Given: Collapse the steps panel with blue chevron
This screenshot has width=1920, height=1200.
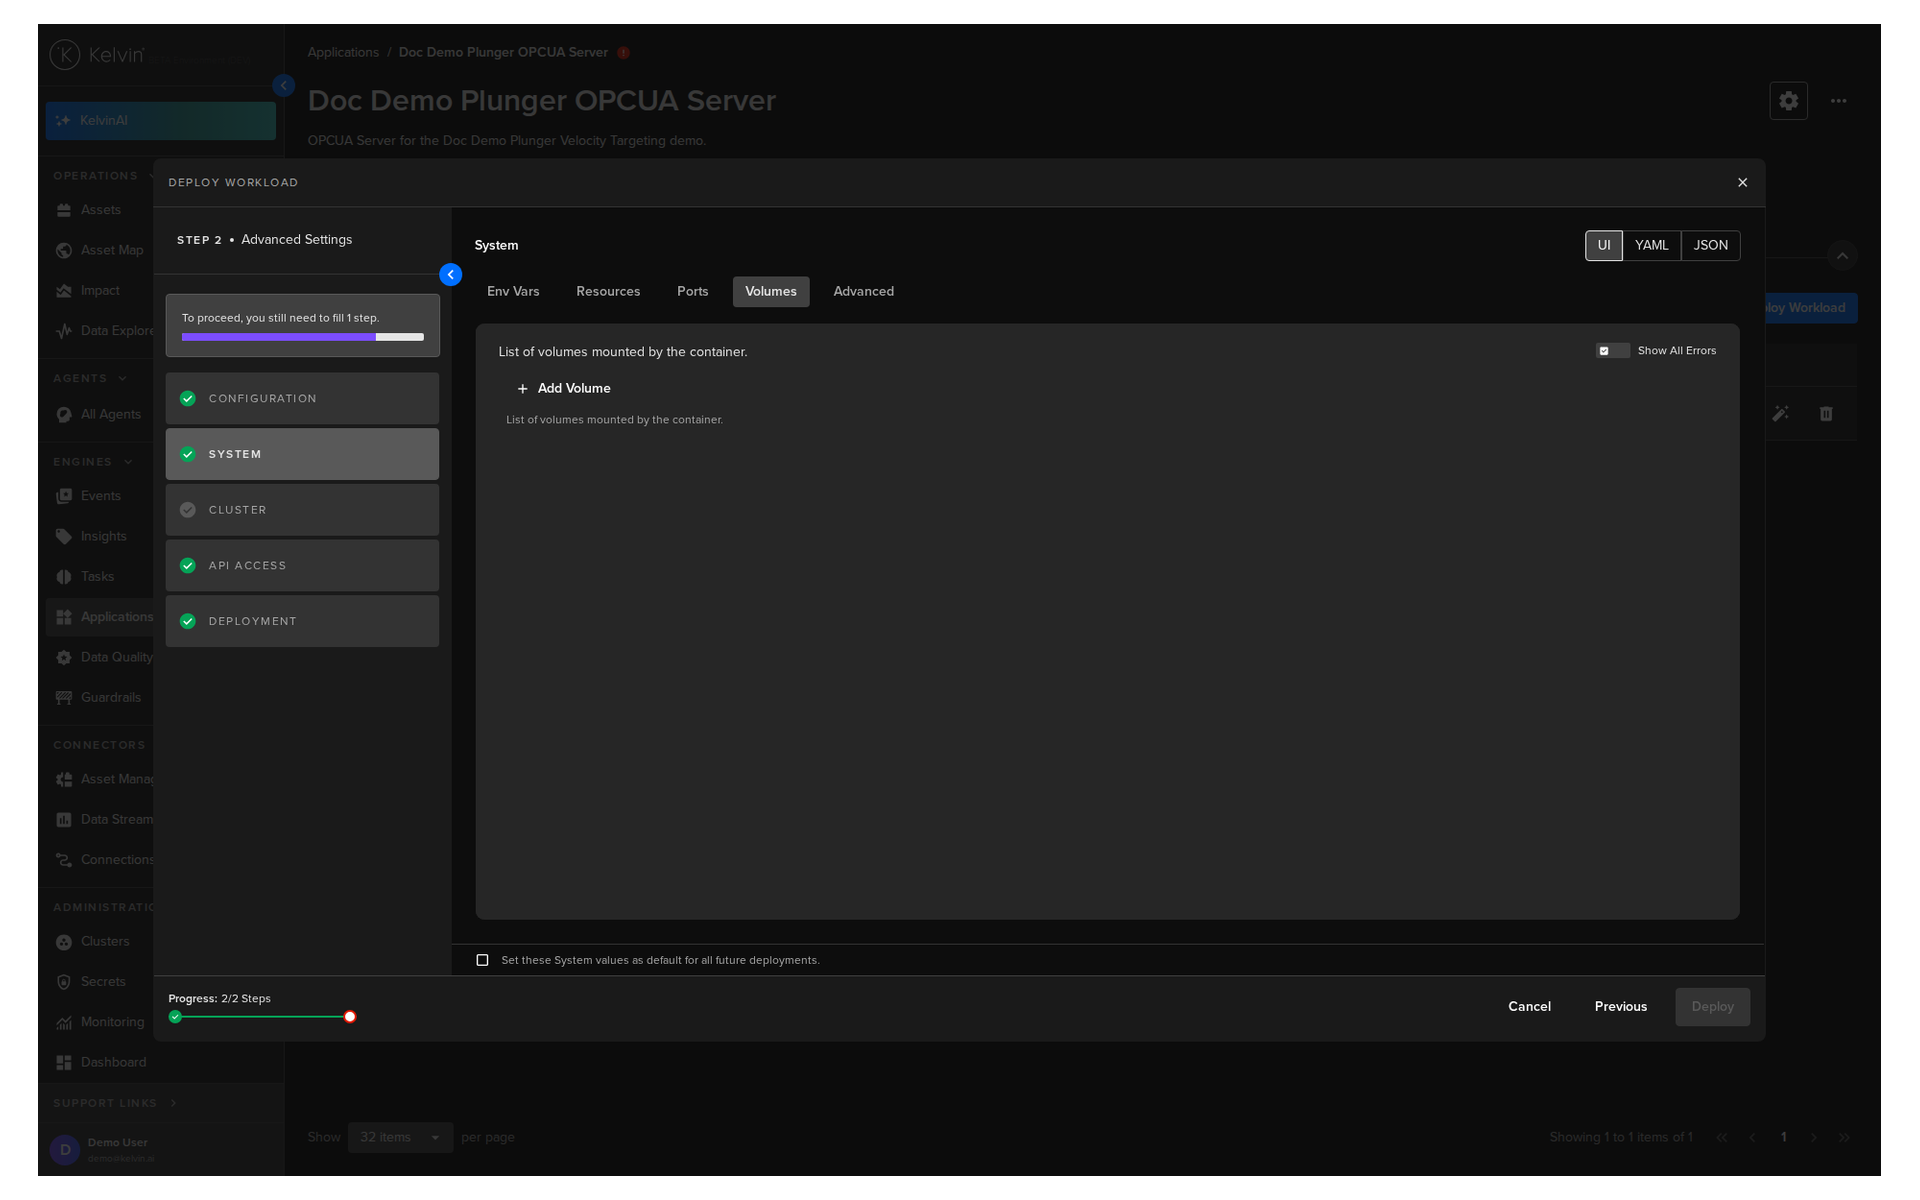Looking at the screenshot, I should tap(451, 275).
